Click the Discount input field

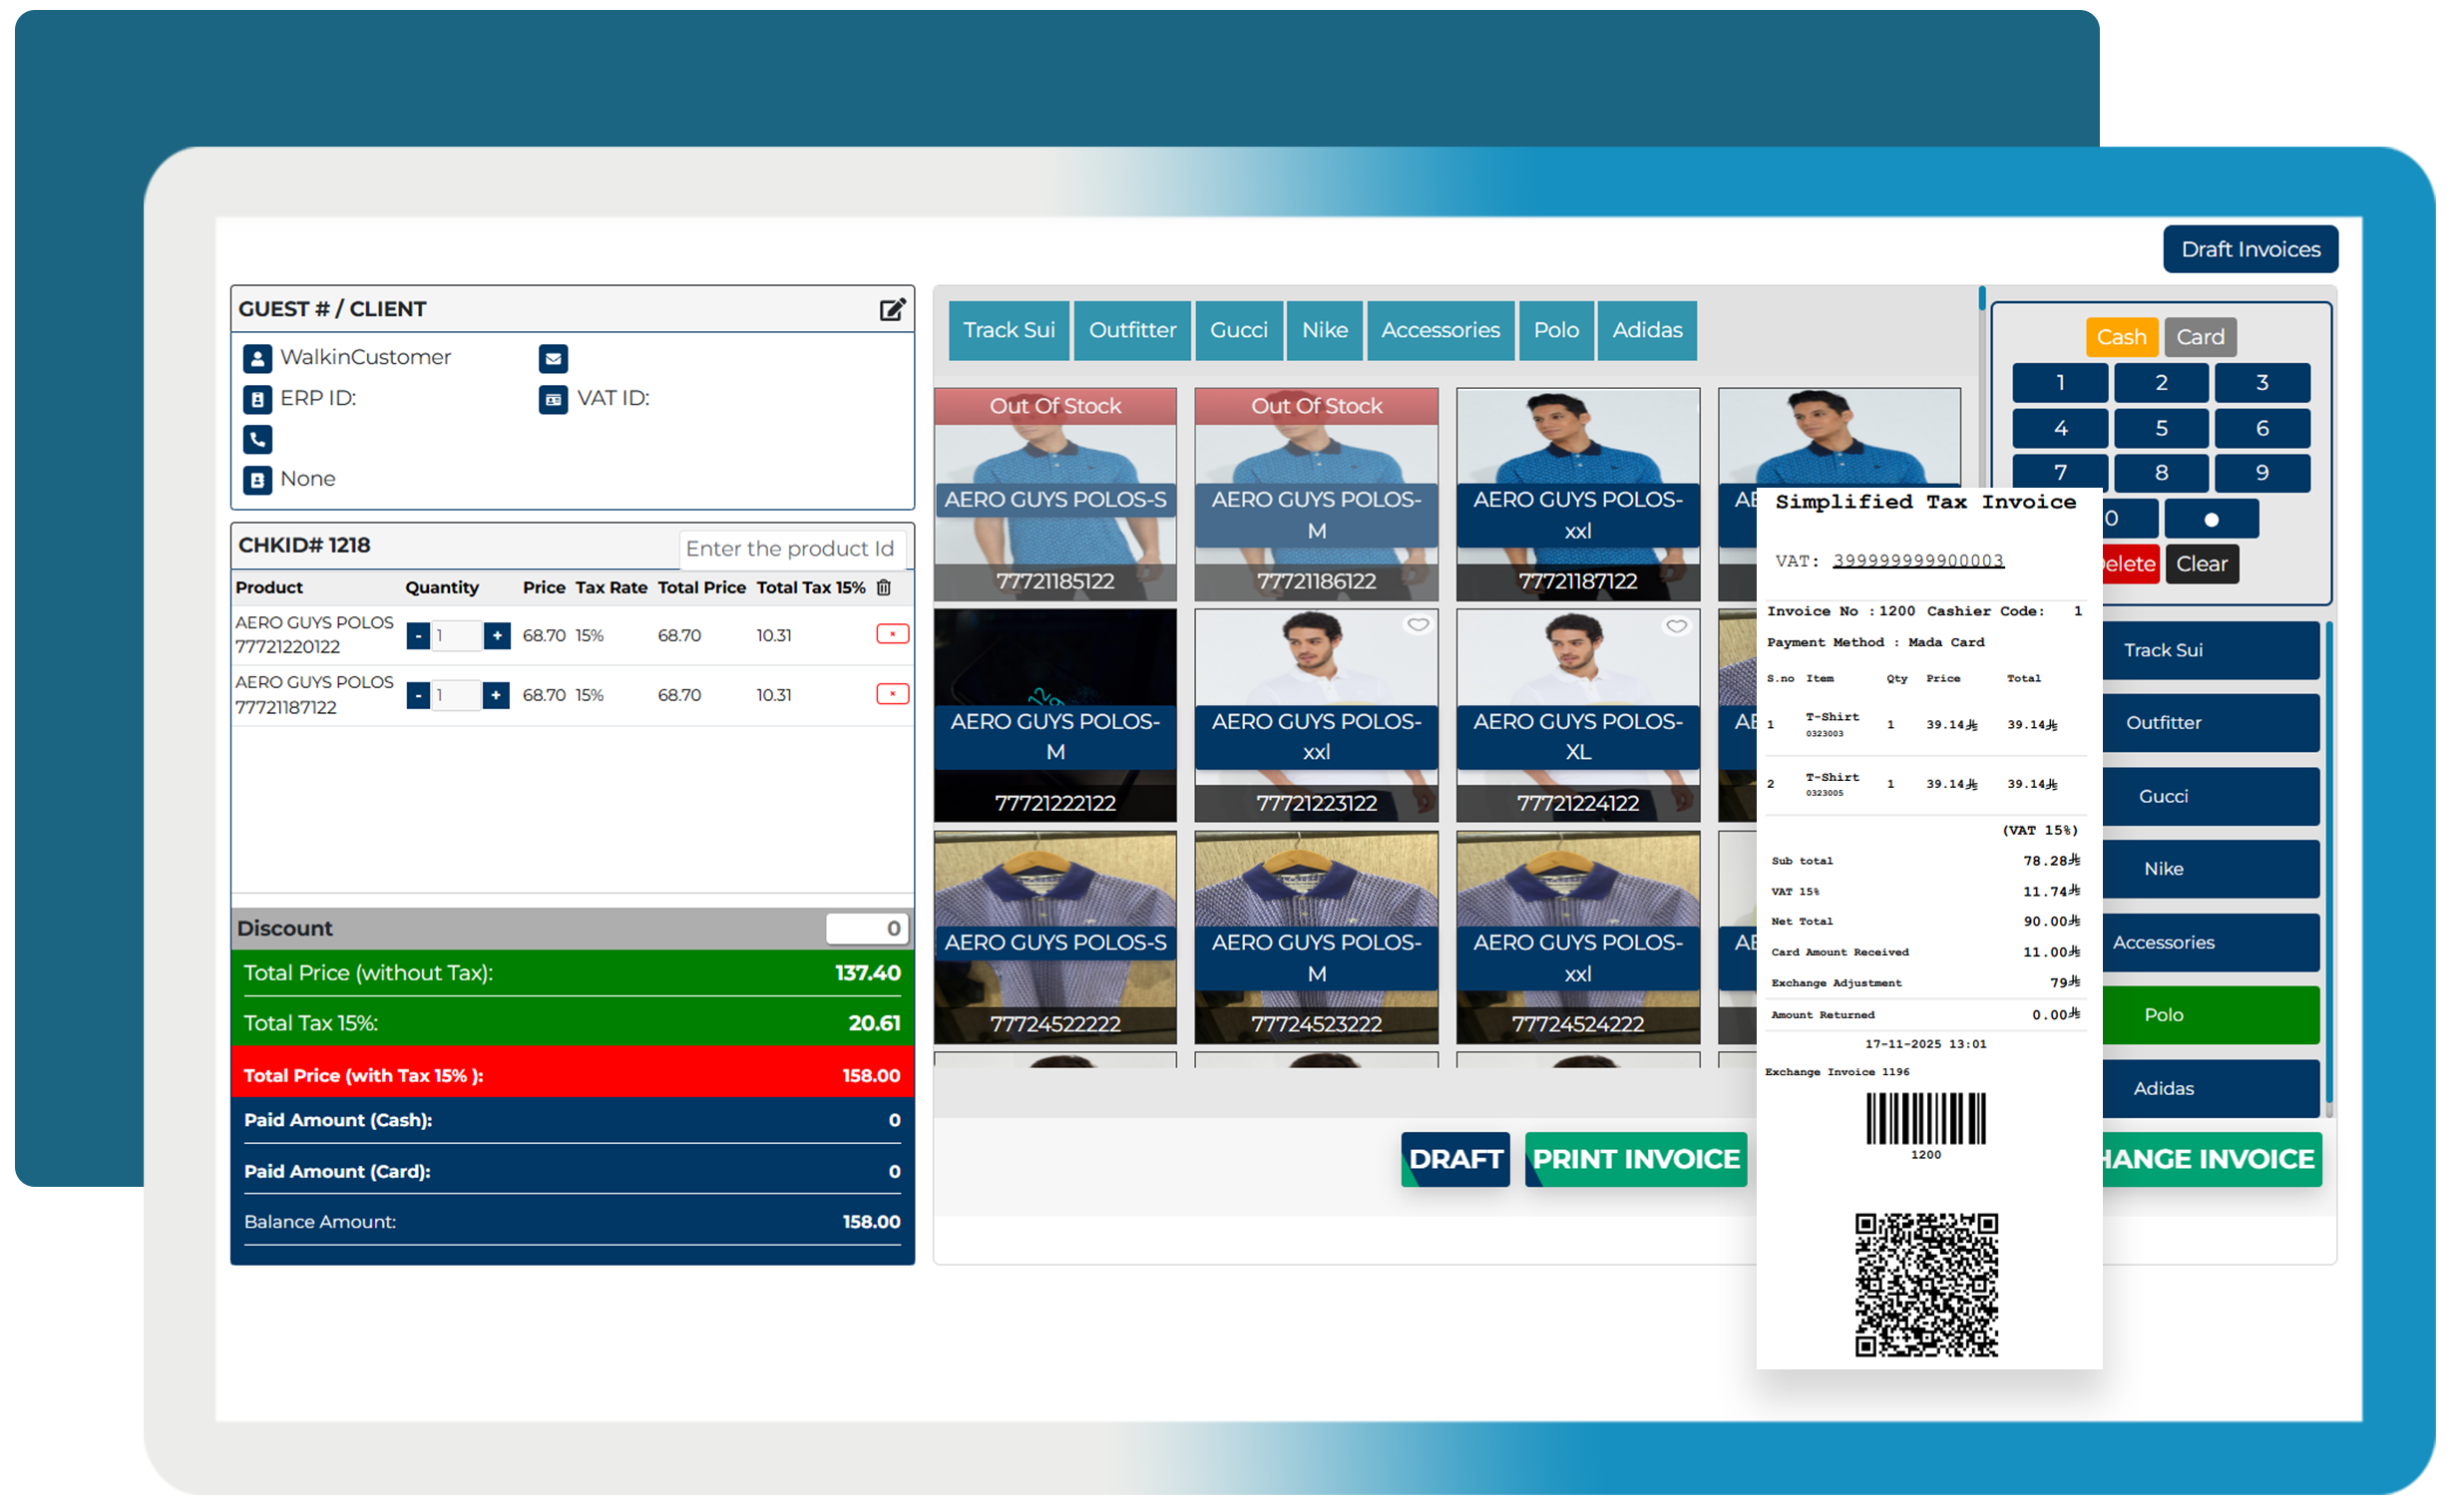click(866, 928)
